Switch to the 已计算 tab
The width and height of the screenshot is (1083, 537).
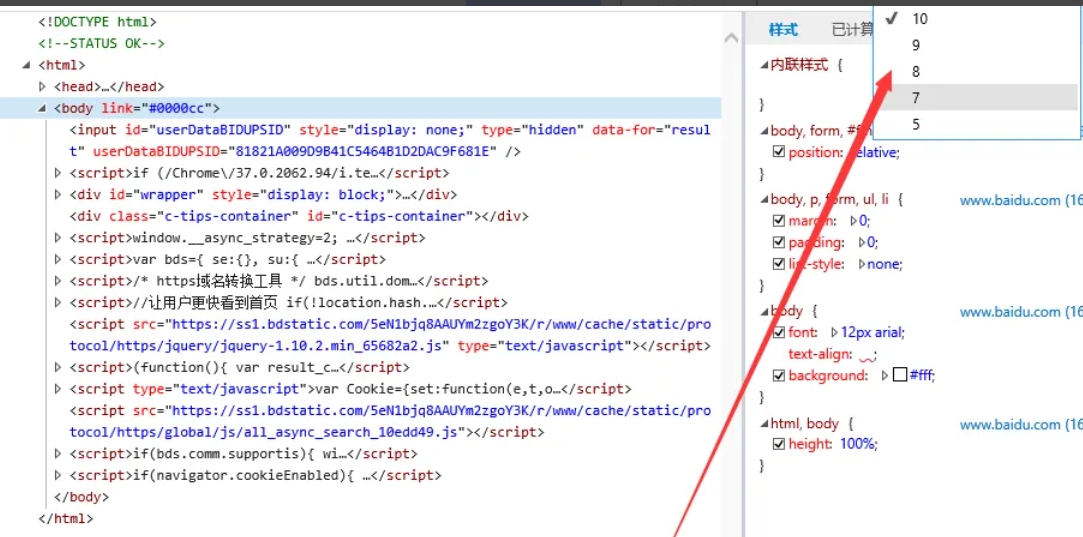click(852, 30)
